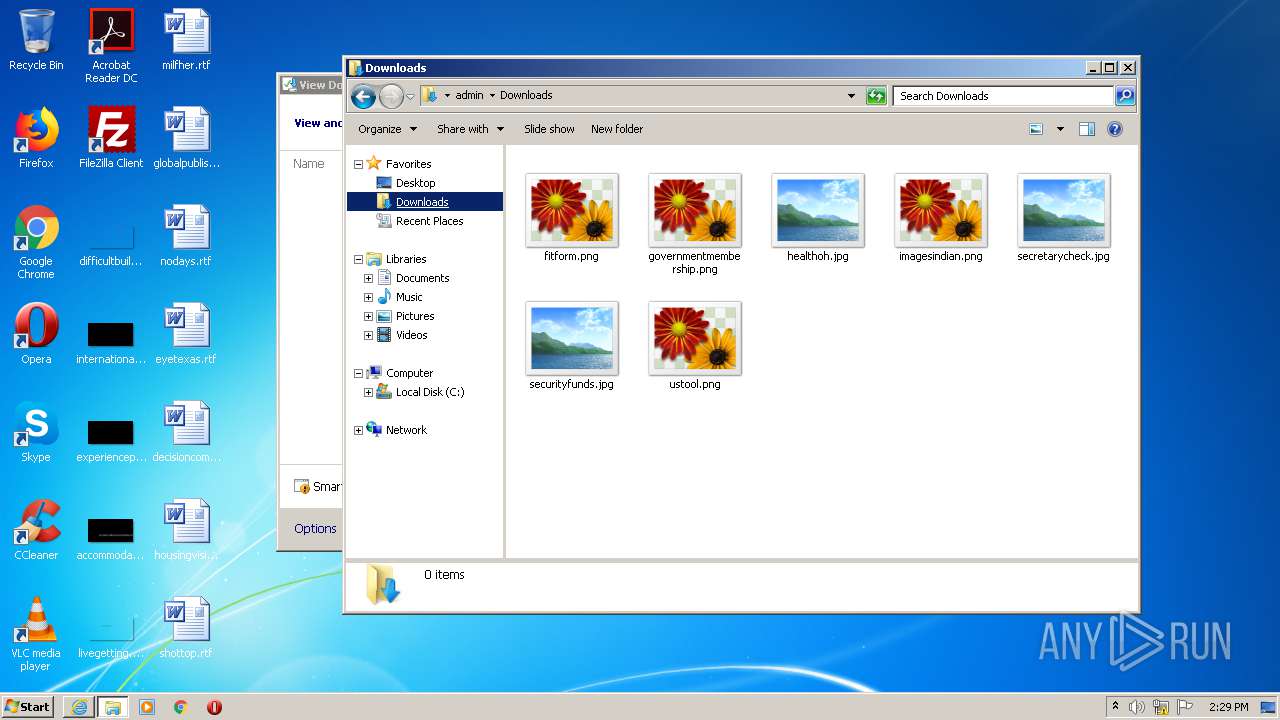
Task: Open Internet Explorer in taskbar
Action: tap(79, 707)
